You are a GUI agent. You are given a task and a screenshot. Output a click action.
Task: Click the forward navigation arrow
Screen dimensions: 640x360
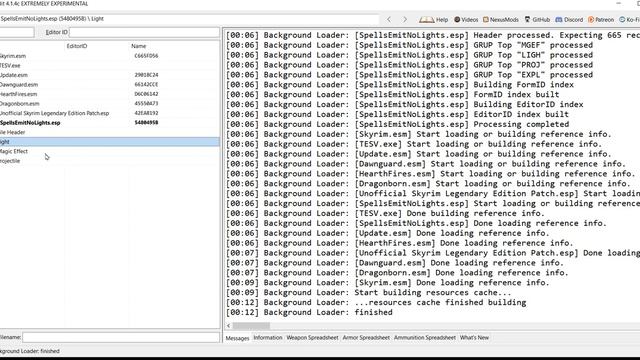404,19
